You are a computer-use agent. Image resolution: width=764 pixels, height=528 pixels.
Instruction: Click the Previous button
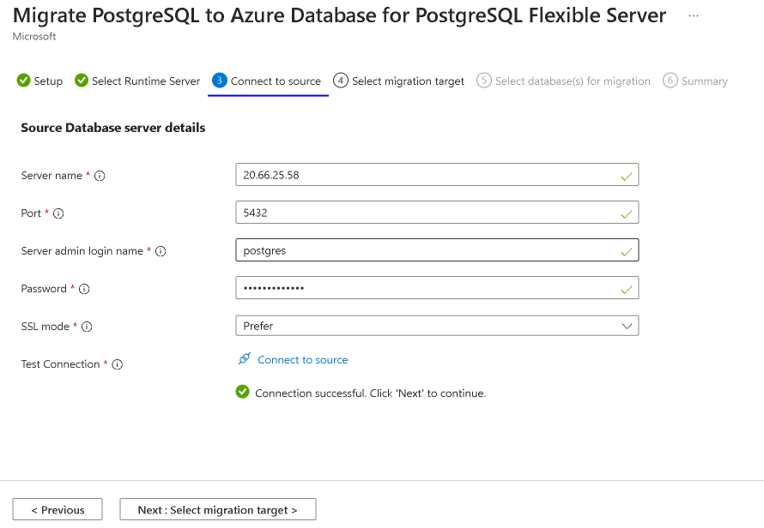[x=57, y=509]
